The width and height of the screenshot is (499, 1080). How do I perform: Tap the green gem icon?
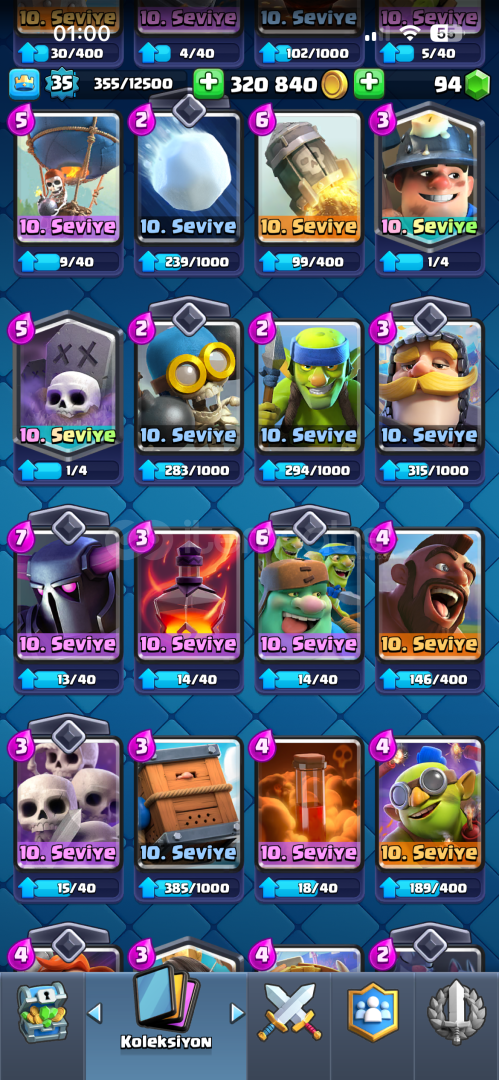click(477, 85)
